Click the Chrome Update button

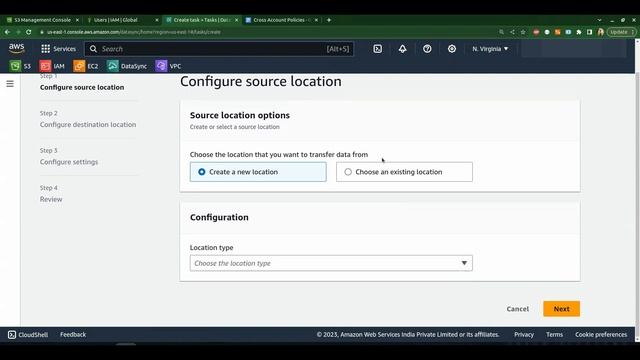(x=621, y=32)
